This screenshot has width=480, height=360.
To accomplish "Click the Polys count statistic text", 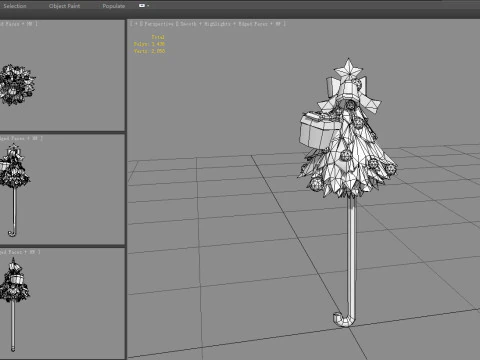I will (149, 44).
